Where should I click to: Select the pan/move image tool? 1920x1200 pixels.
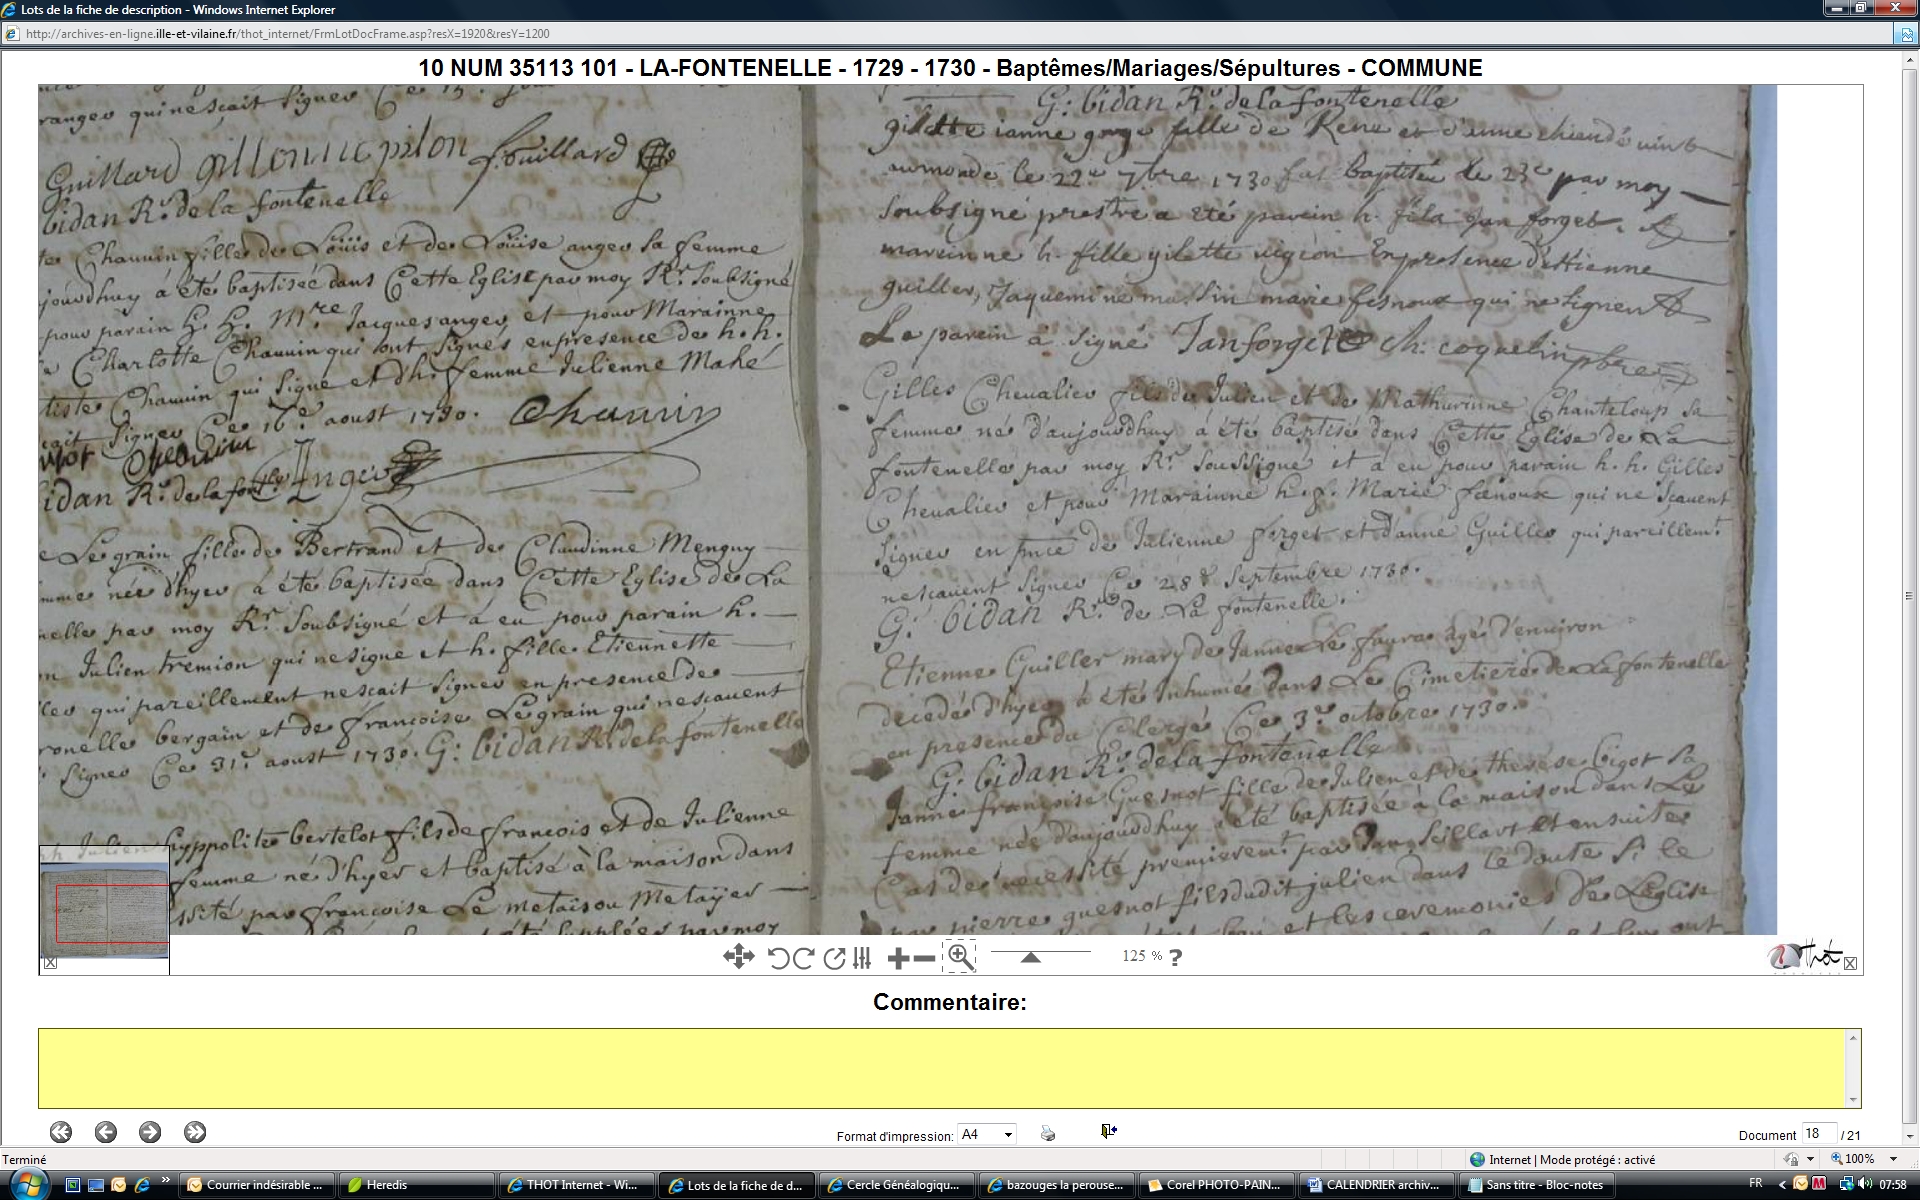tap(738, 957)
